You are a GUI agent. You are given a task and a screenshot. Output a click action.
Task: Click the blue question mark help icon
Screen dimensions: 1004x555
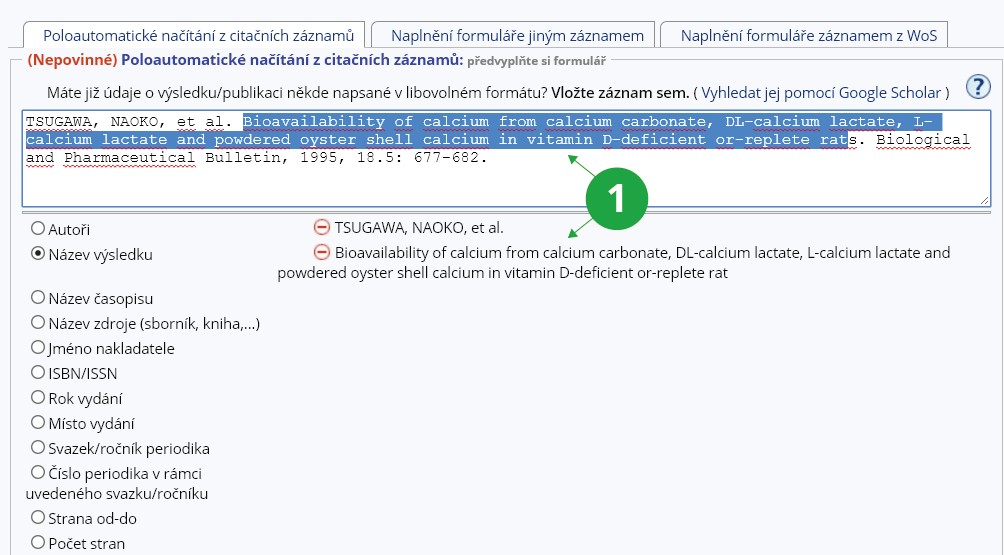pos(977,87)
